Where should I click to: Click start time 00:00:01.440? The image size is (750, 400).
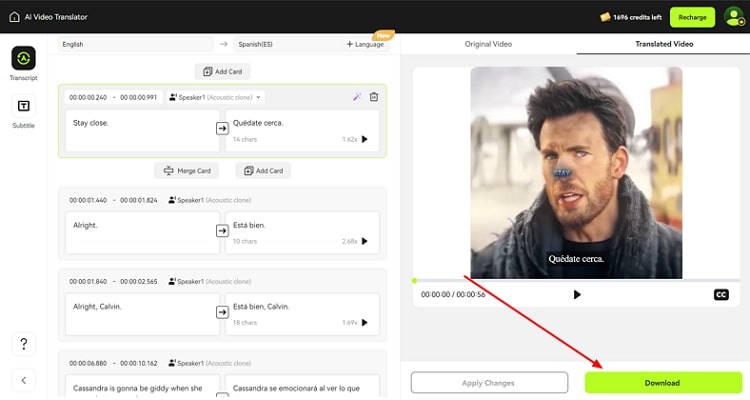pos(88,200)
